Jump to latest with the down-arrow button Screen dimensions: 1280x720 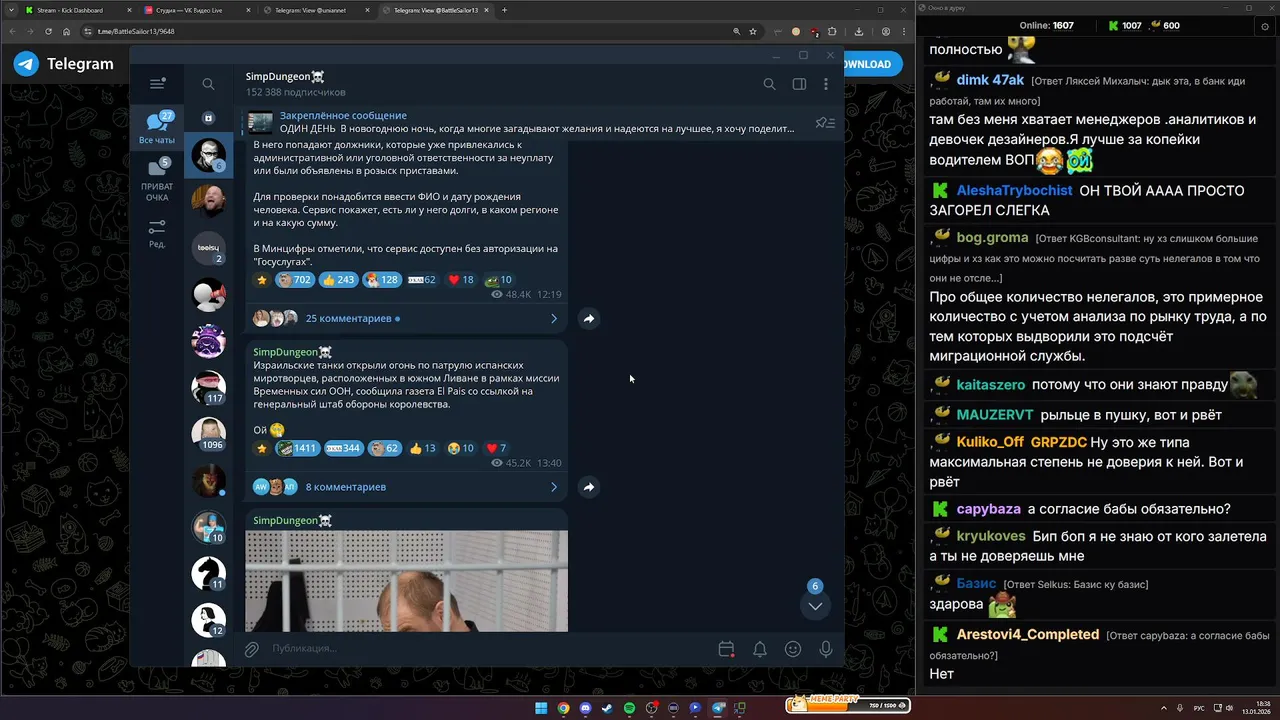click(815, 605)
